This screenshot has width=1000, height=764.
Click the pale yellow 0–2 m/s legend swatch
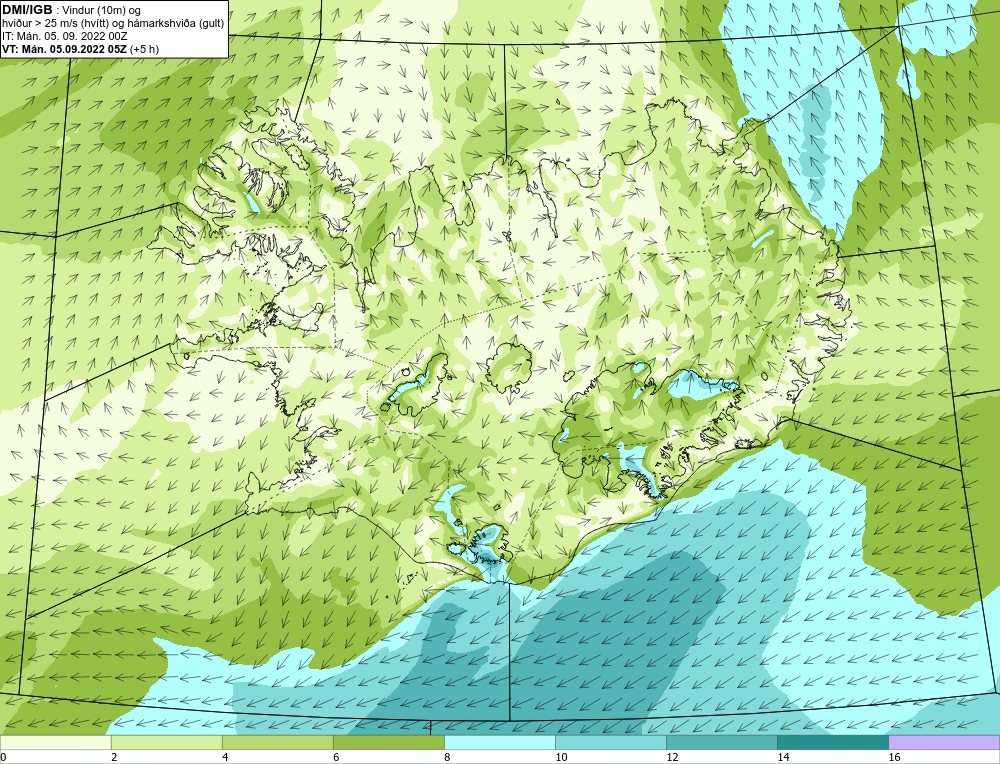tap(55, 742)
